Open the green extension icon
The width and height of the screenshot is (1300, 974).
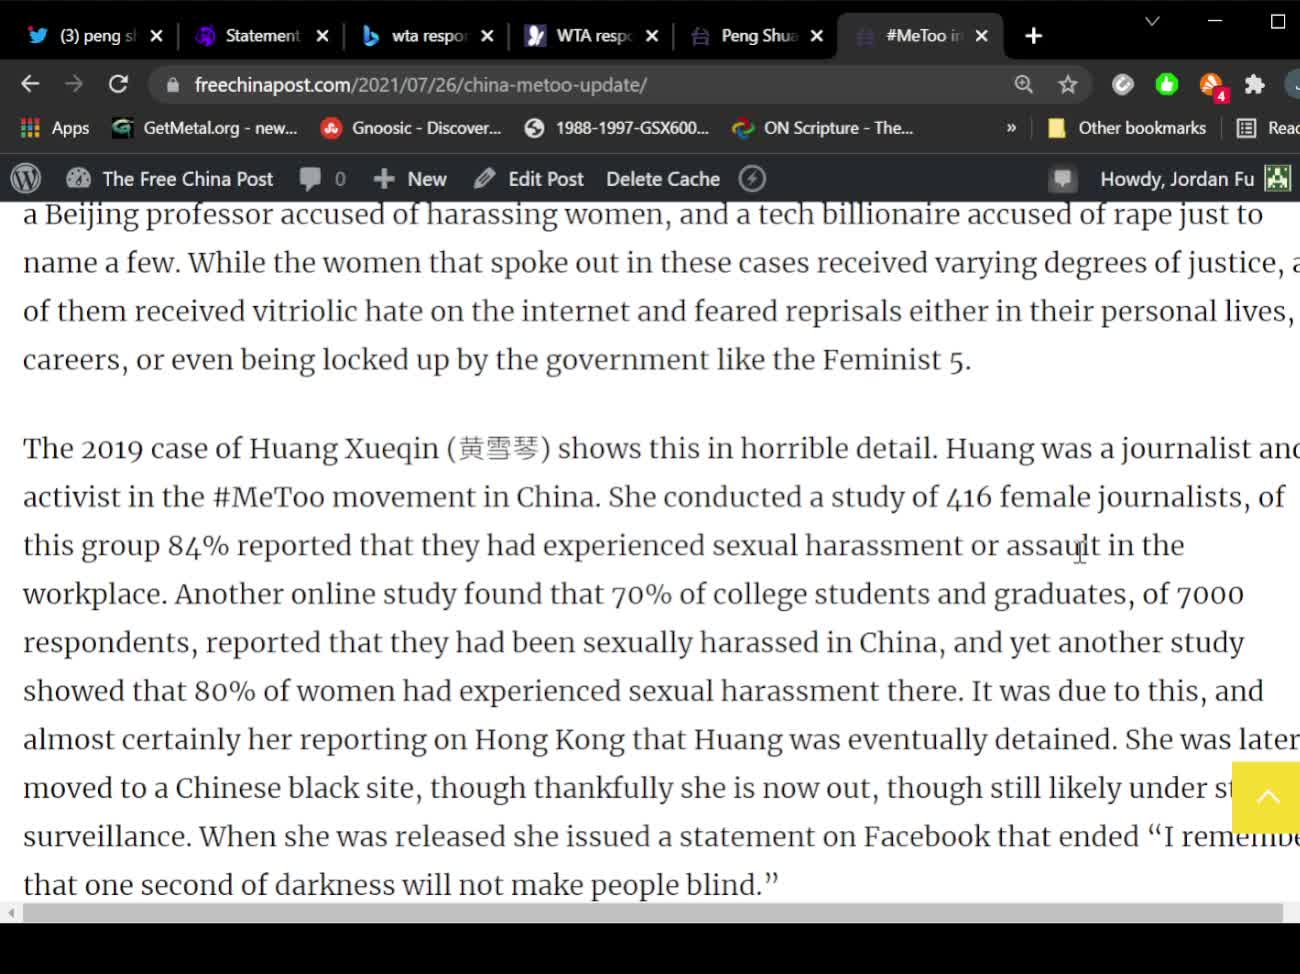pos(1167,85)
